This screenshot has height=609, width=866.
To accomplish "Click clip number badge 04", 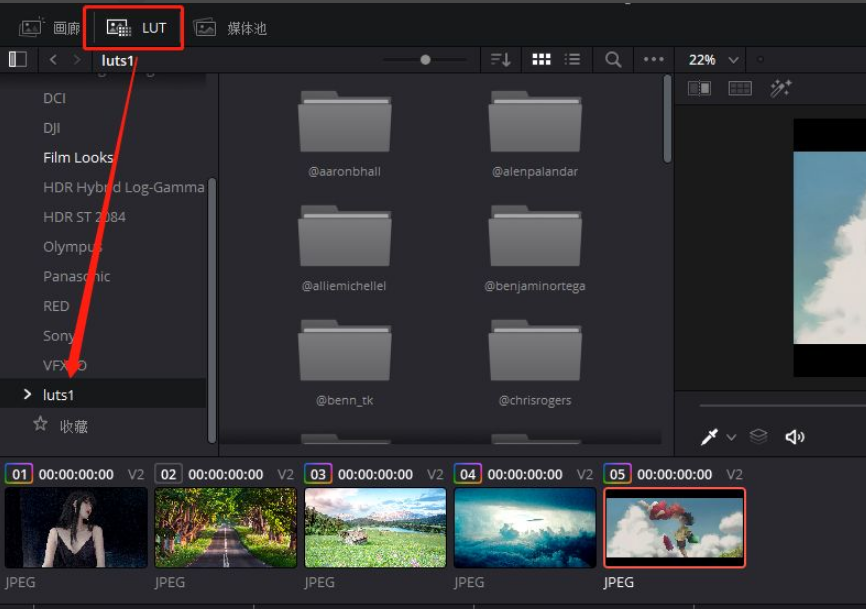I will pyautogui.click(x=468, y=474).
